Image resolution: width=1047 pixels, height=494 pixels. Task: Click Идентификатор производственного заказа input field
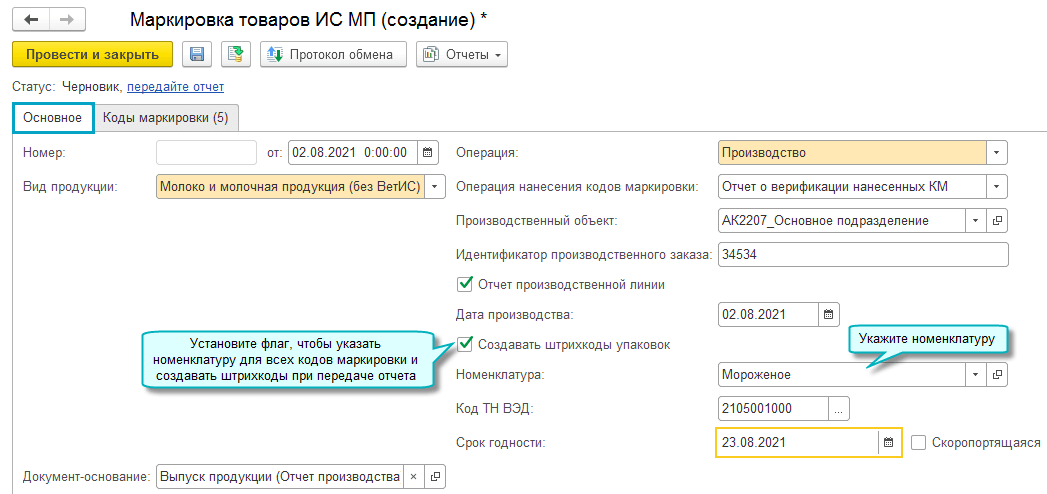(861, 255)
